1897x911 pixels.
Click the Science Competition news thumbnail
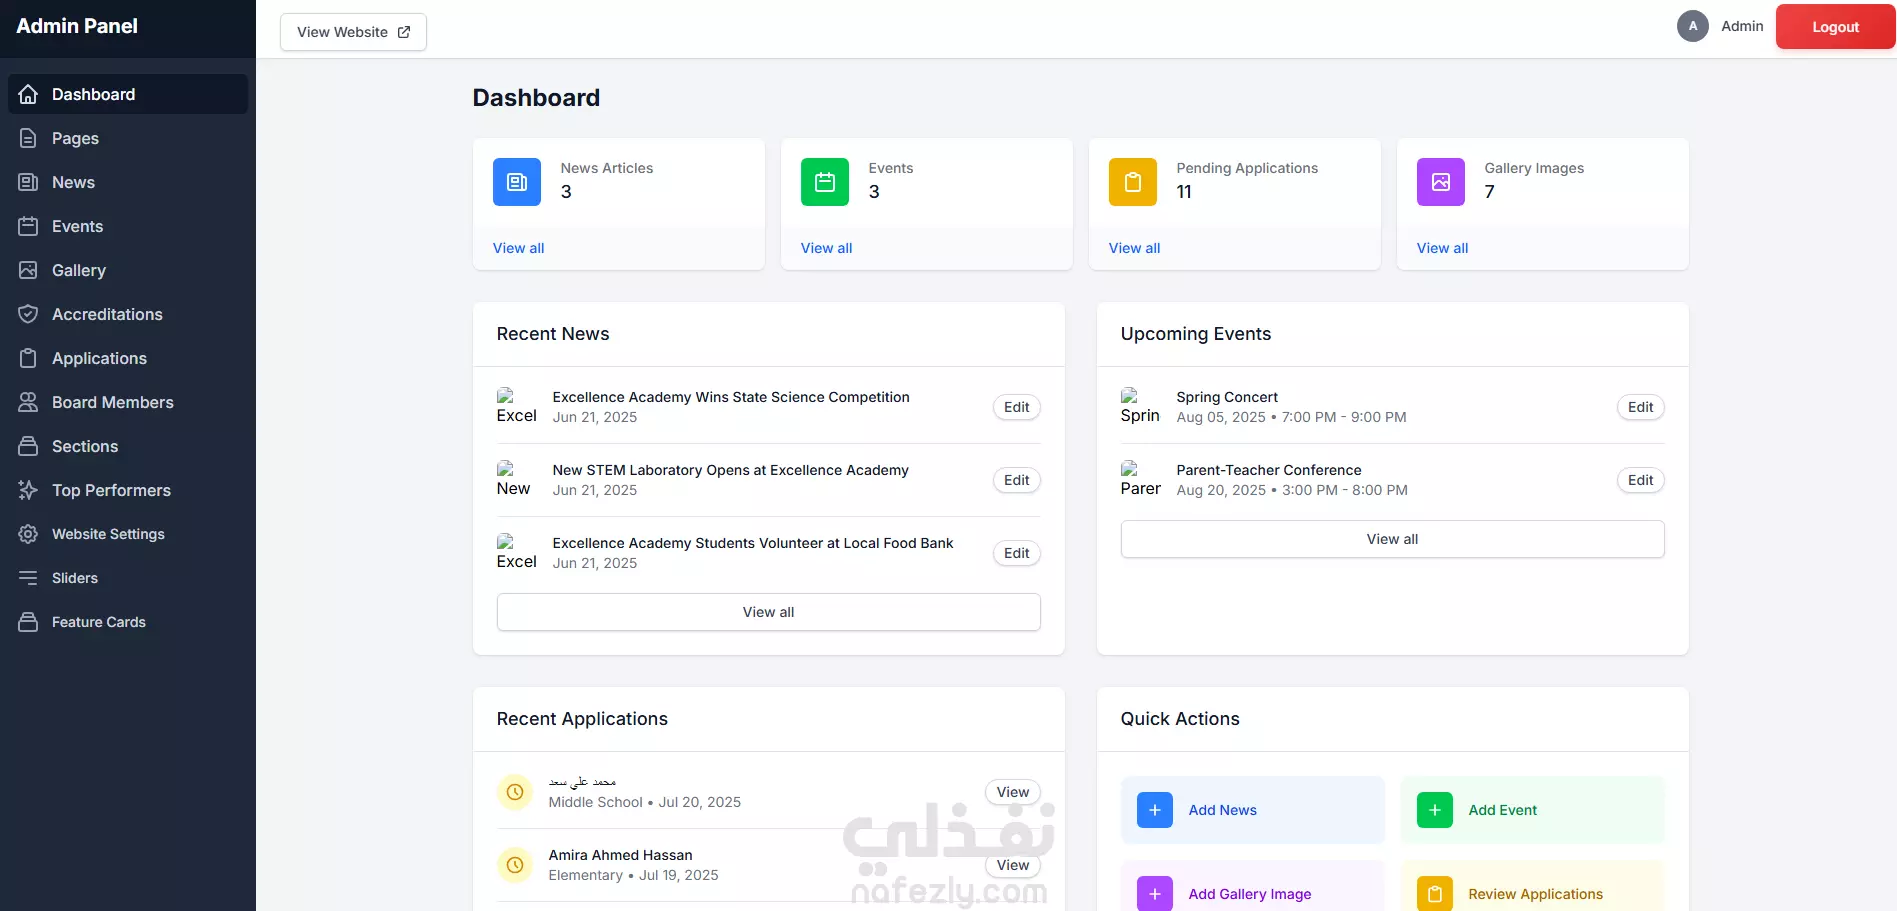tap(517, 407)
